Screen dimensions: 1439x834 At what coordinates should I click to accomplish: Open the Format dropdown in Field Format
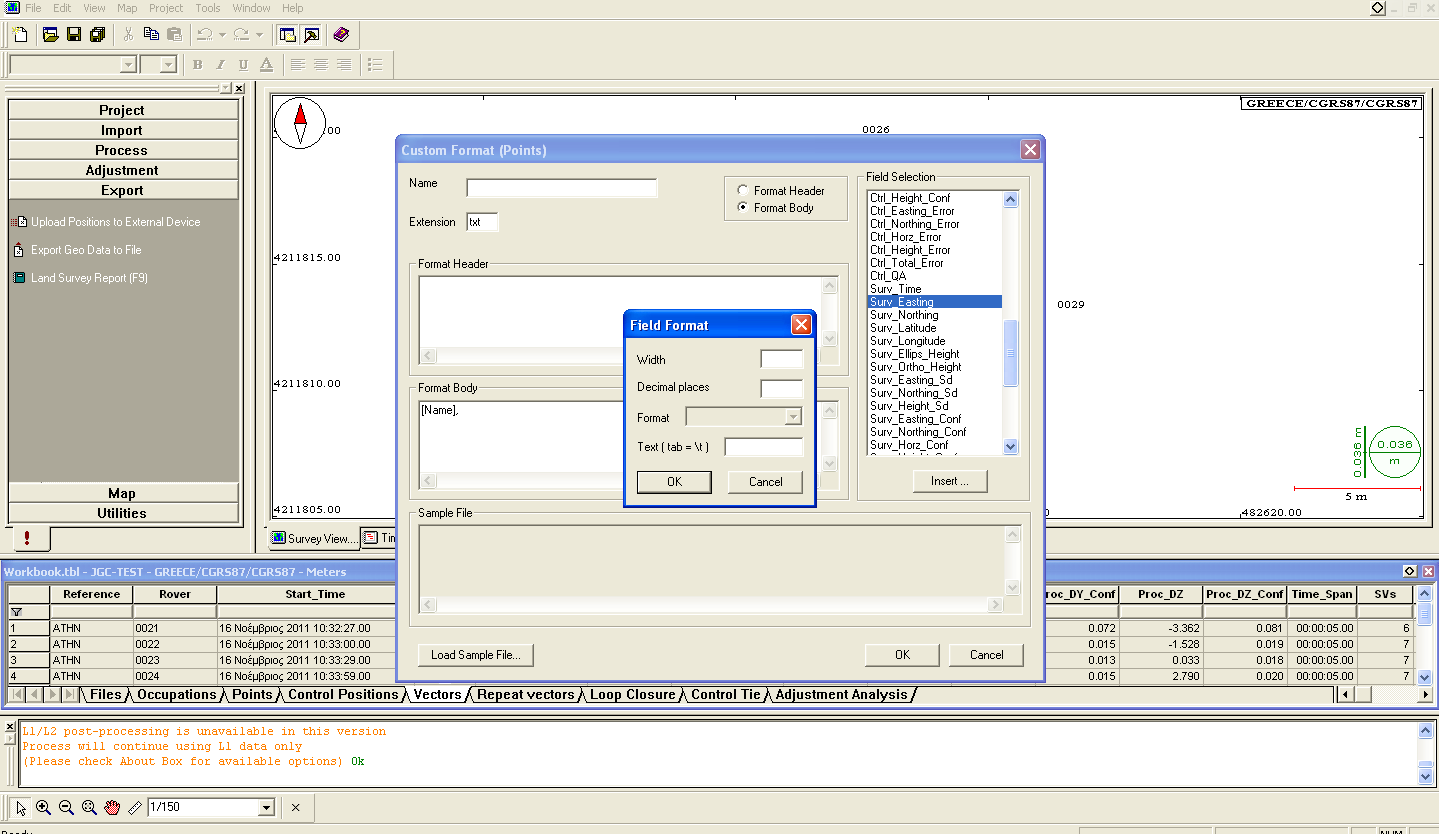(794, 417)
